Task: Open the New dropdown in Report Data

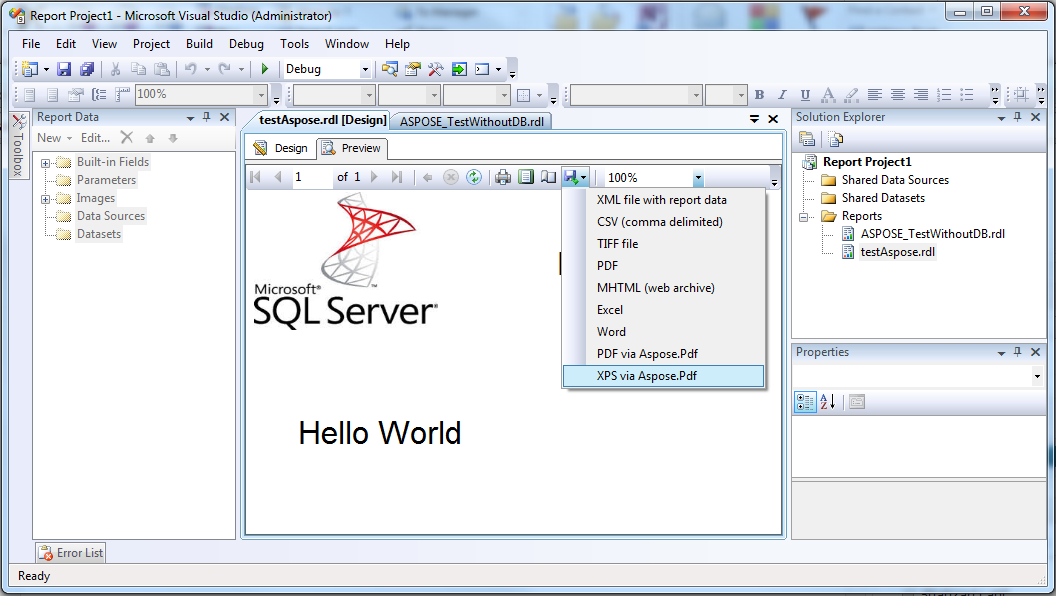Action: (x=55, y=137)
